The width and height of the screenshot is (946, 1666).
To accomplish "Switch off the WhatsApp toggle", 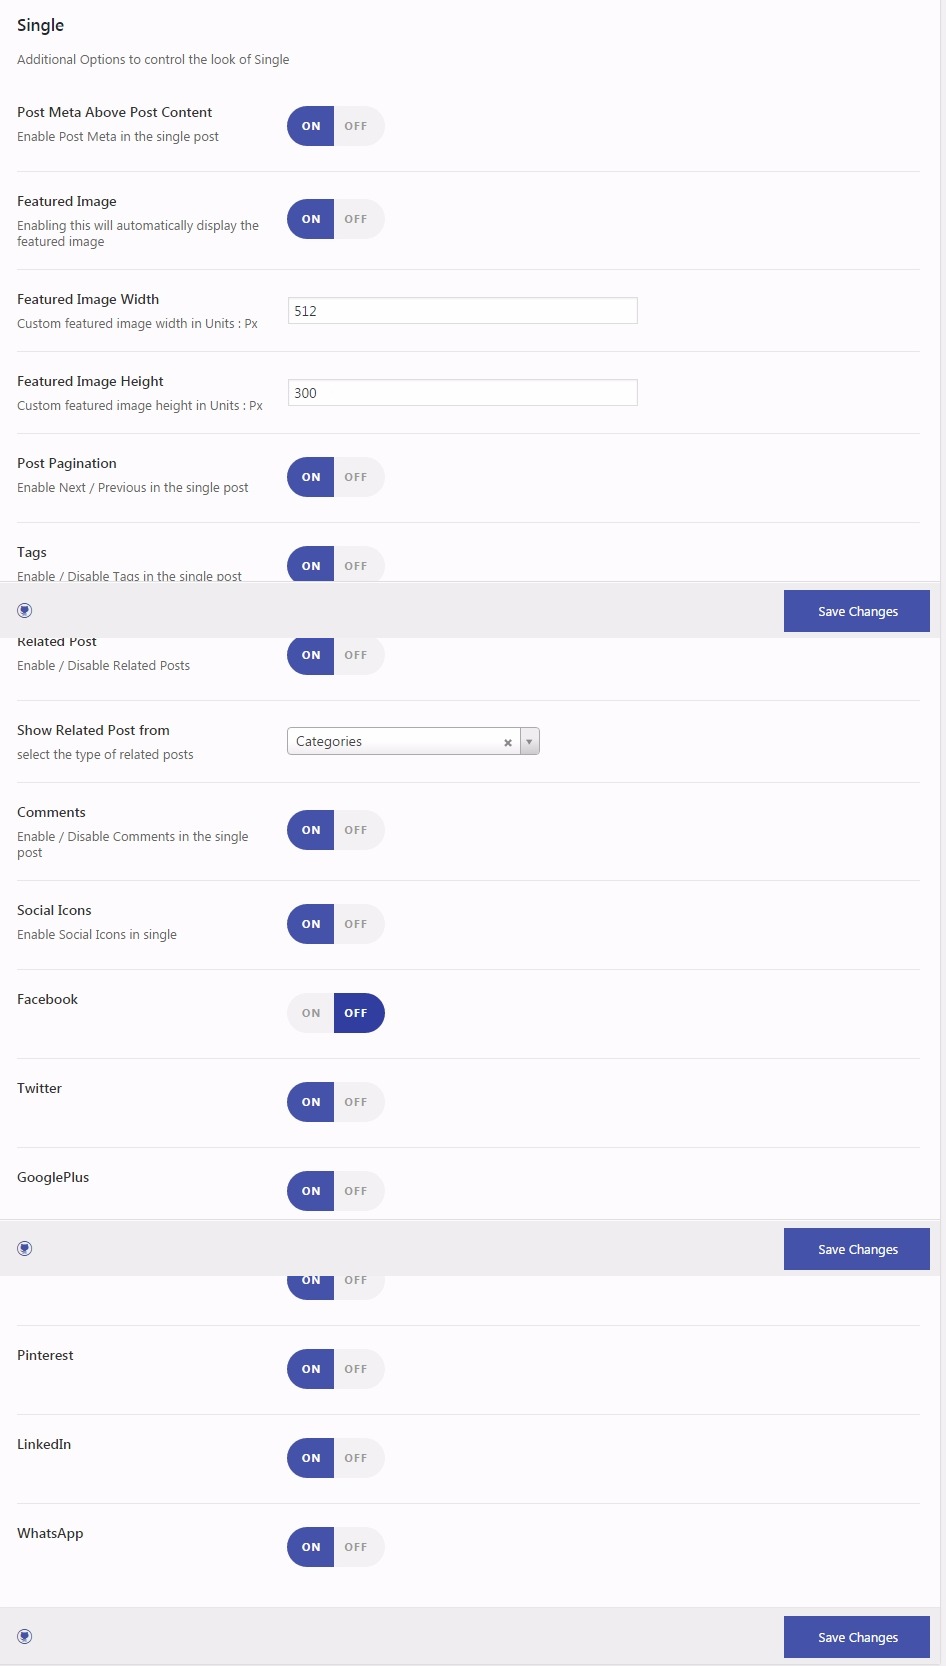I will [357, 1547].
